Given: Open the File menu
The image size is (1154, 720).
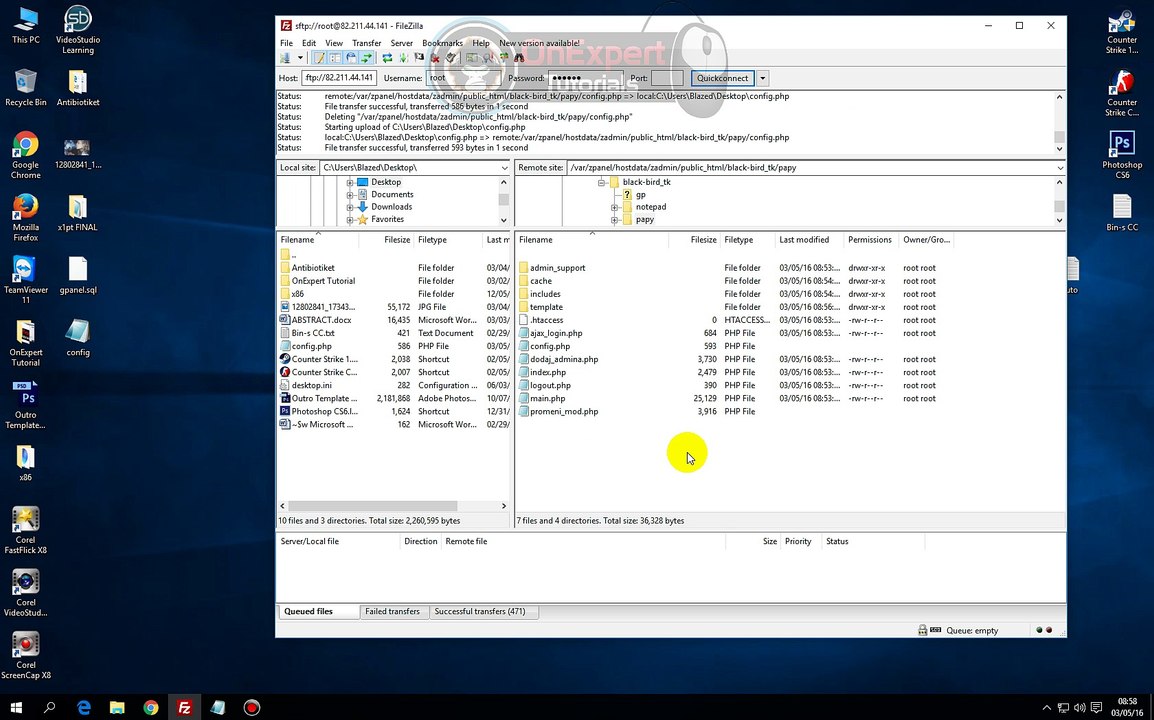Looking at the screenshot, I should click(x=286, y=43).
